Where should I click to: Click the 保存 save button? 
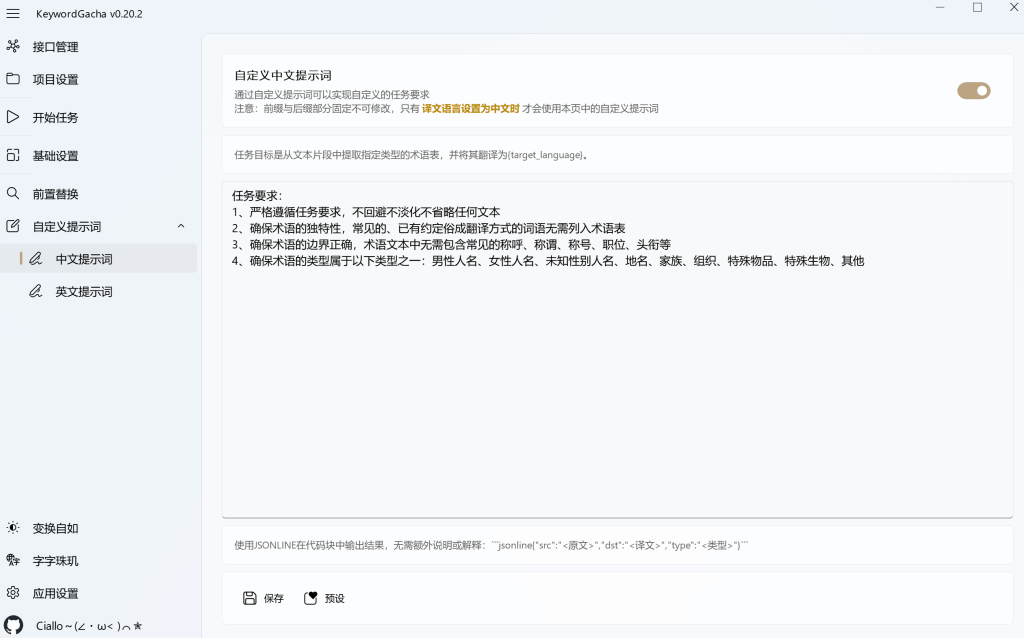(264, 598)
